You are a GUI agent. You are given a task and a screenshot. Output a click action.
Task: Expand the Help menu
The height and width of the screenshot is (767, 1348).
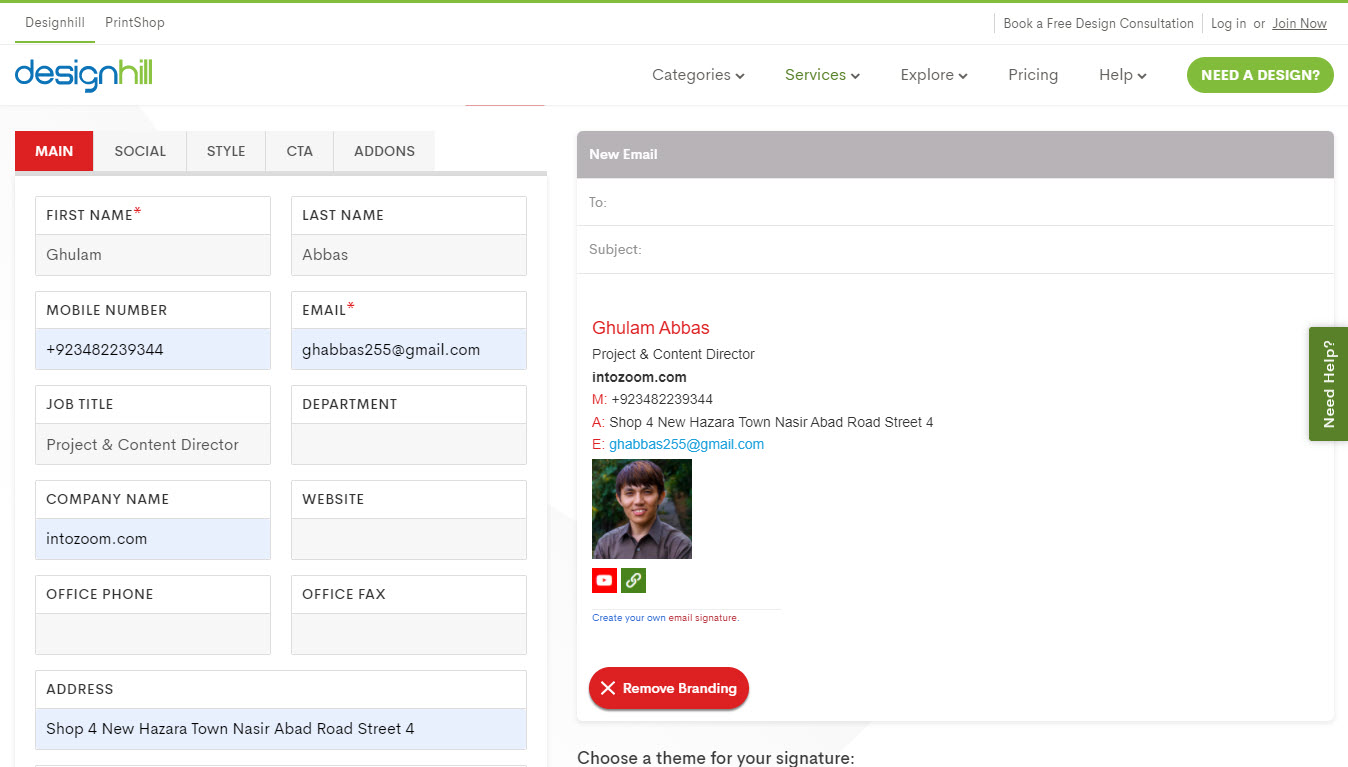1122,75
